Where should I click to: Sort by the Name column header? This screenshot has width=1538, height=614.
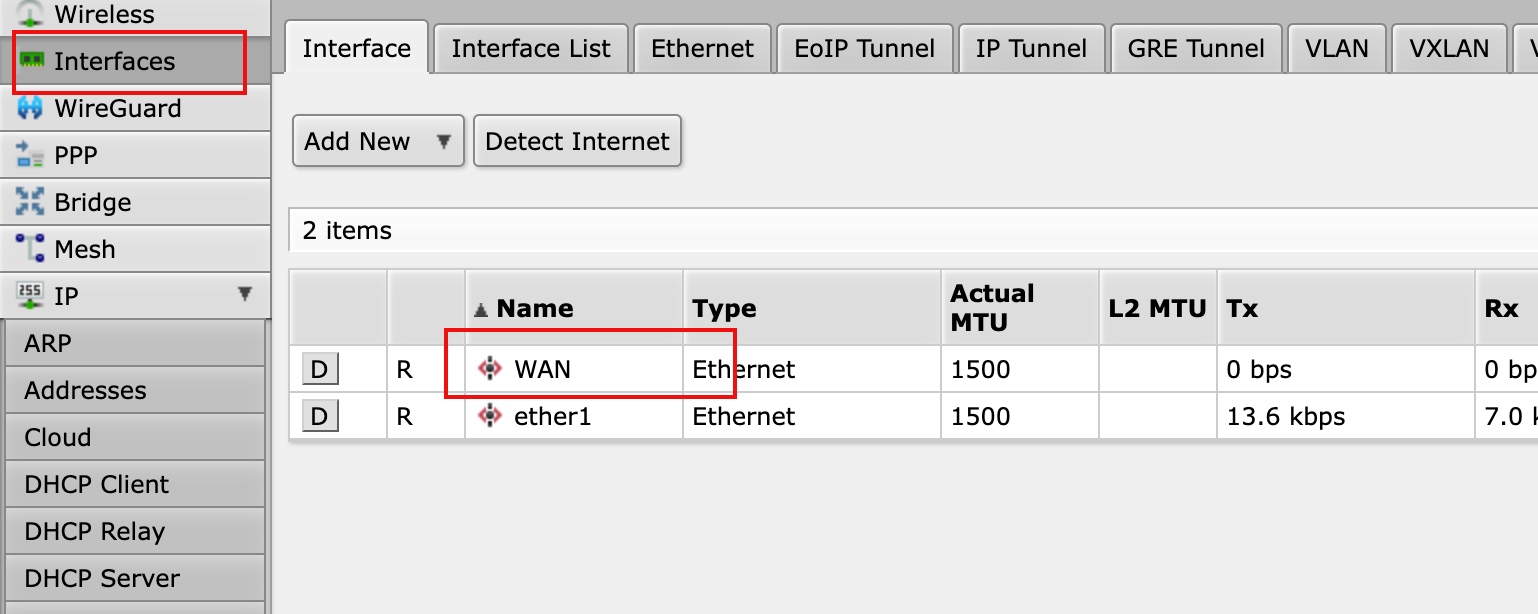[534, 308]
